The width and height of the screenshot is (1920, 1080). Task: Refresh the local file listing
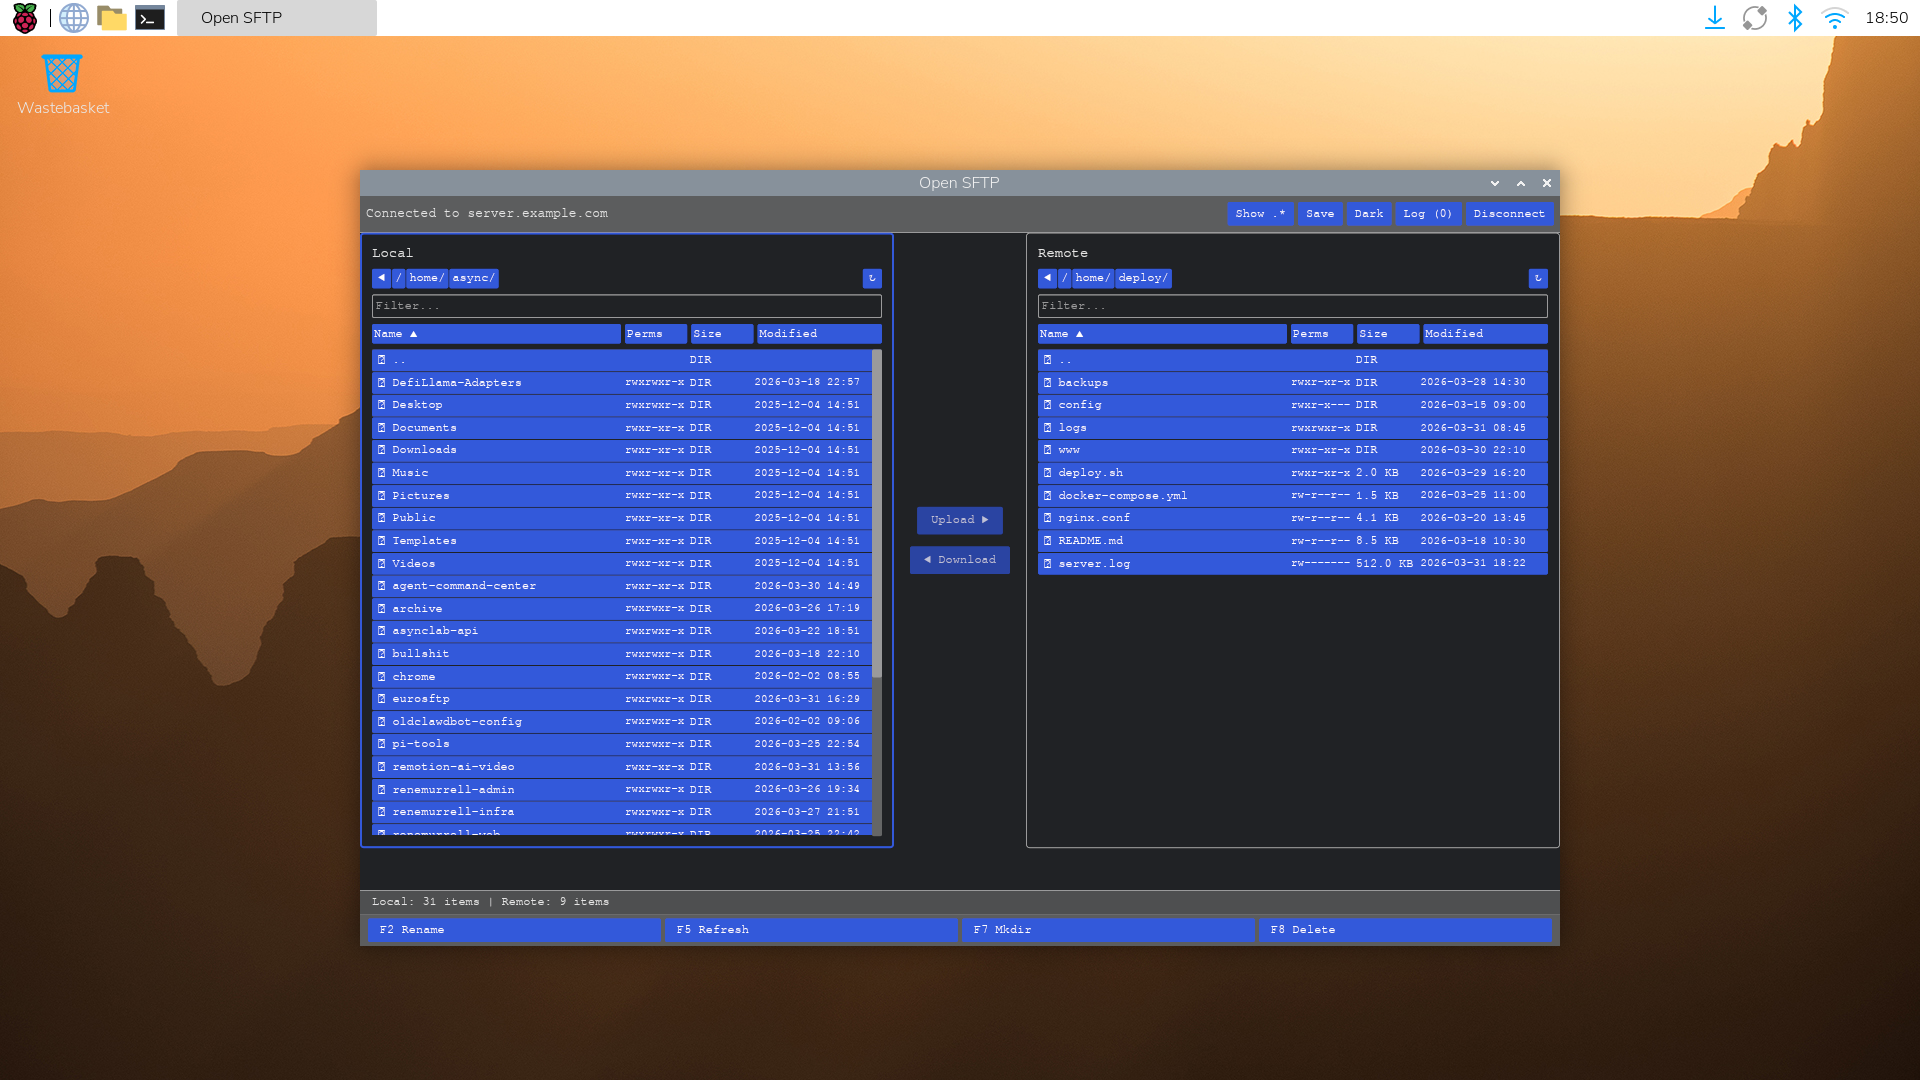tap(872, 278)
